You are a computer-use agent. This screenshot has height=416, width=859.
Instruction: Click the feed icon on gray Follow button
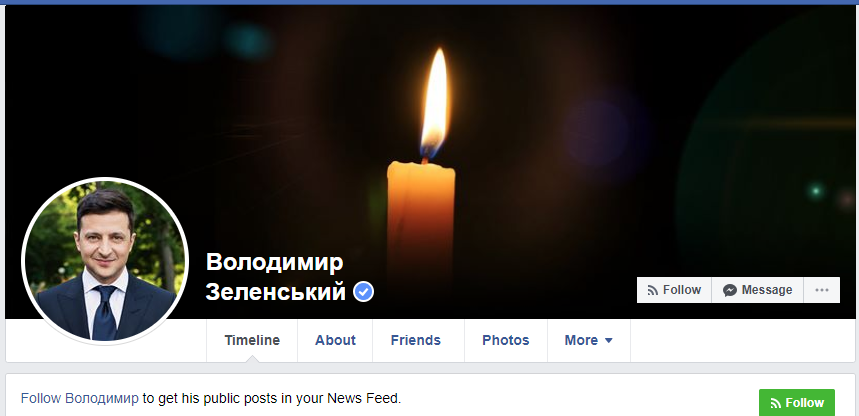coord(652,290)
